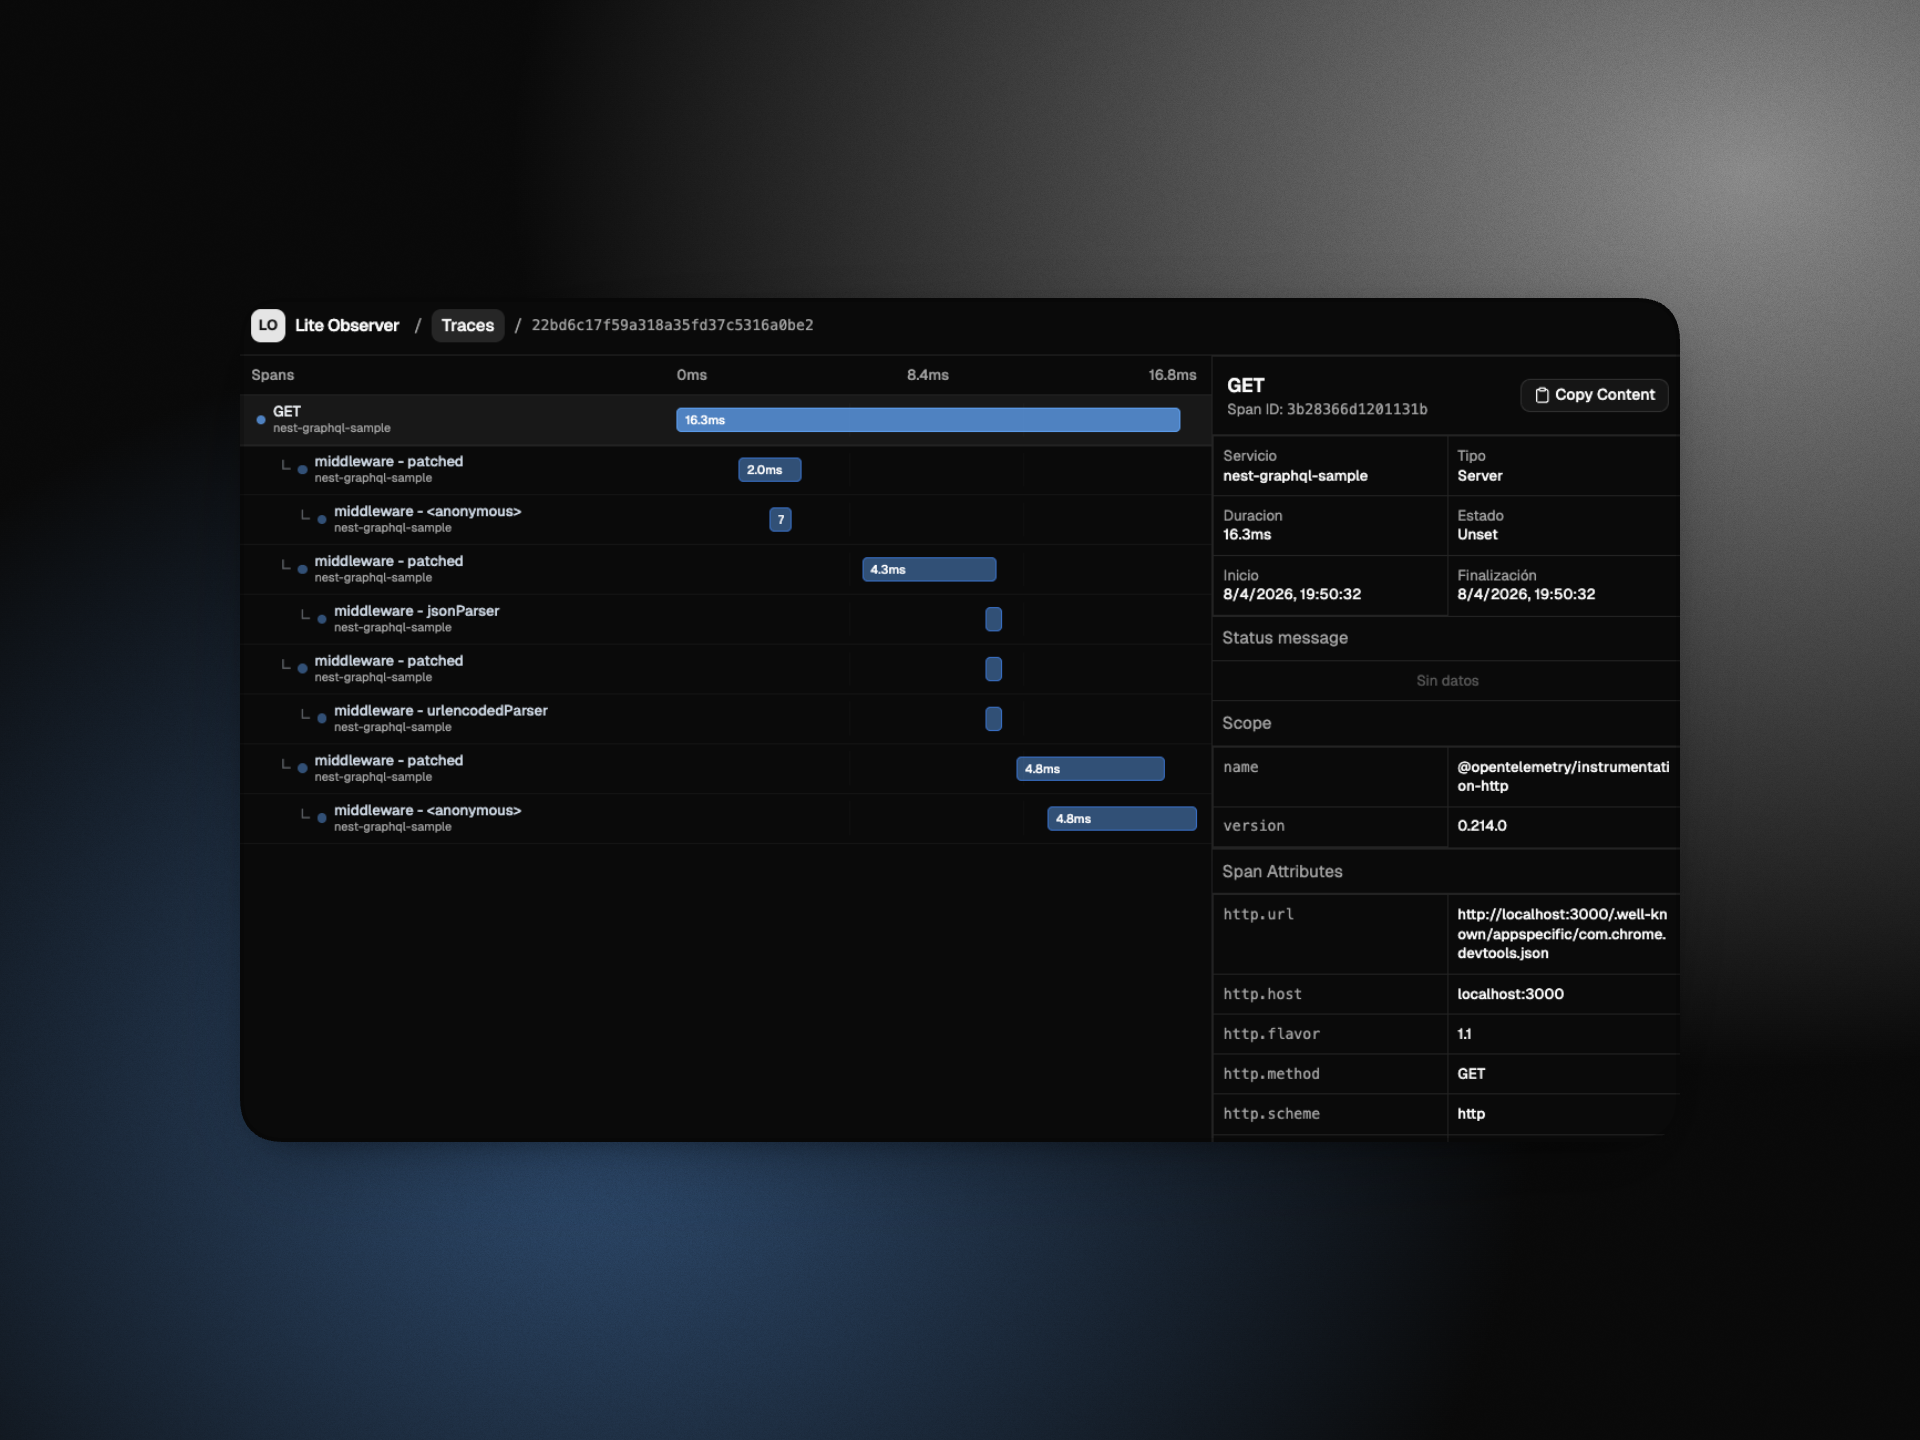Click the http.url attribute value
The width and height of the screenshot is (1920, 1440).
1562,934
